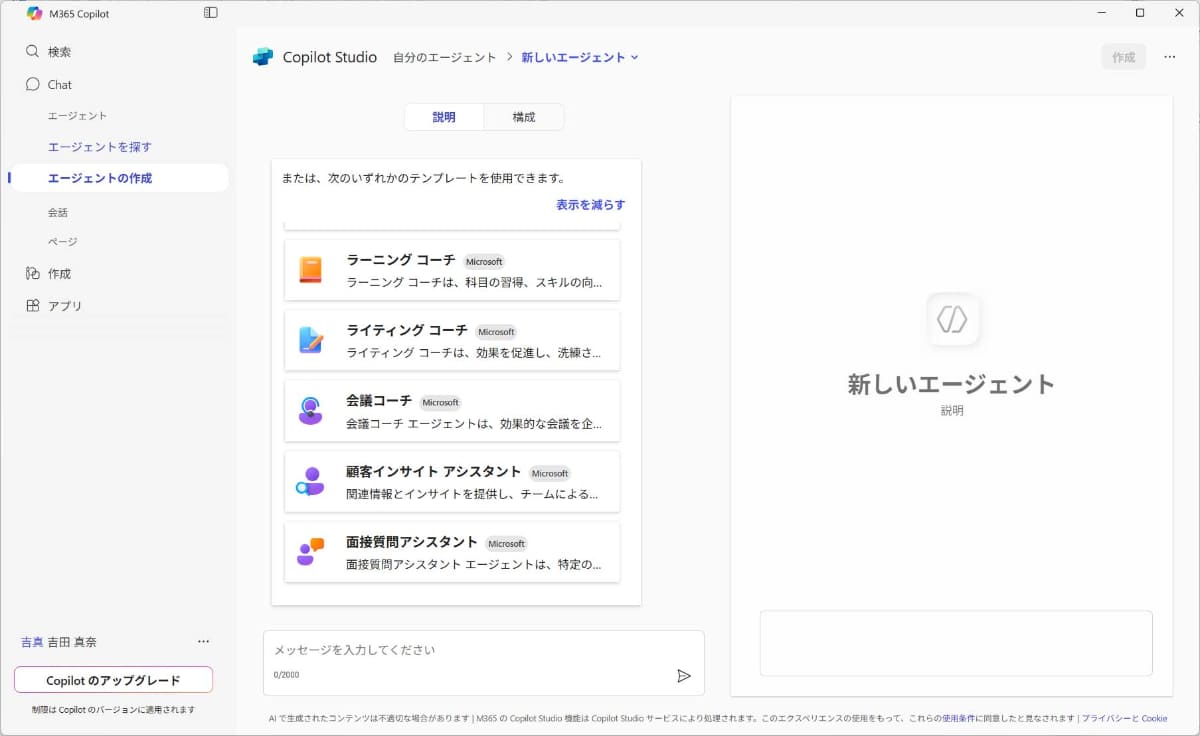Viewport: 1200px width, 736px height.
Task: Click the ラーニング コーチ book icon
Action: point(310,270)
